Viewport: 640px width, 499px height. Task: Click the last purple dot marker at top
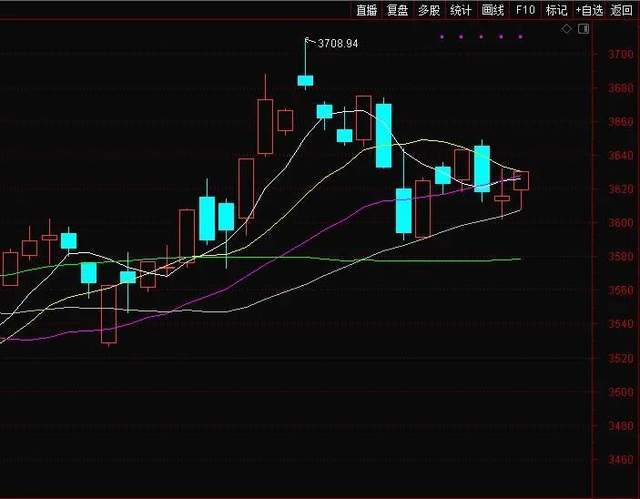tap(520, 37)
